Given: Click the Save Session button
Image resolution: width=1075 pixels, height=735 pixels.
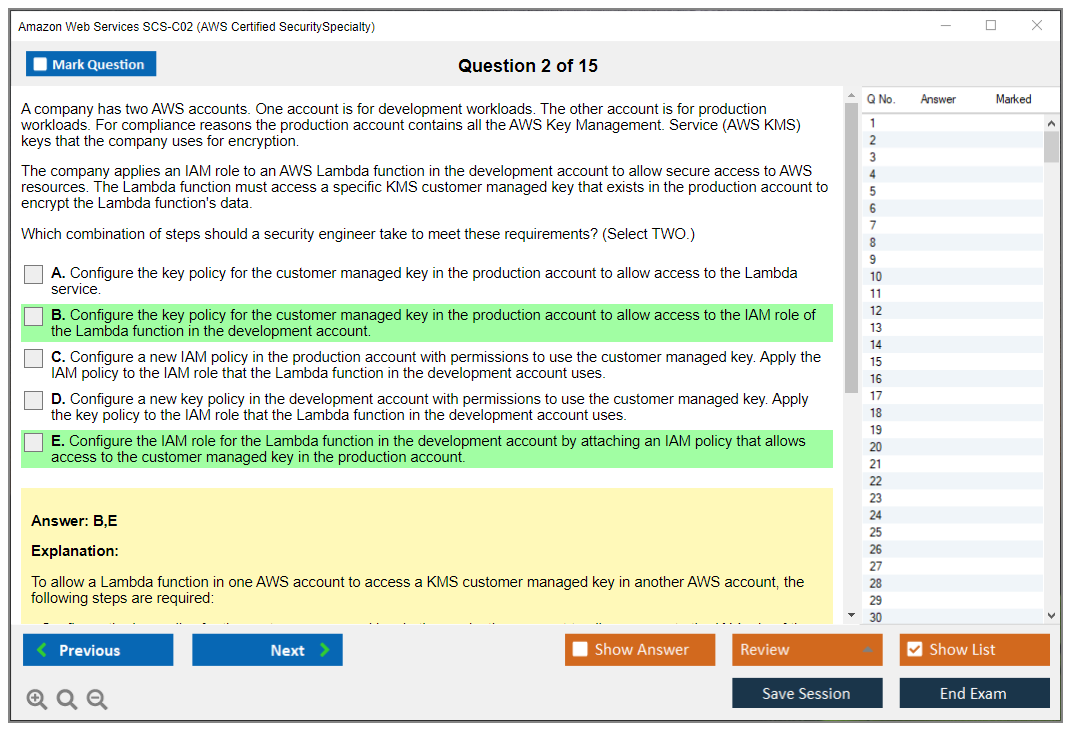Looking at the screenshot, I should [806, 693].
